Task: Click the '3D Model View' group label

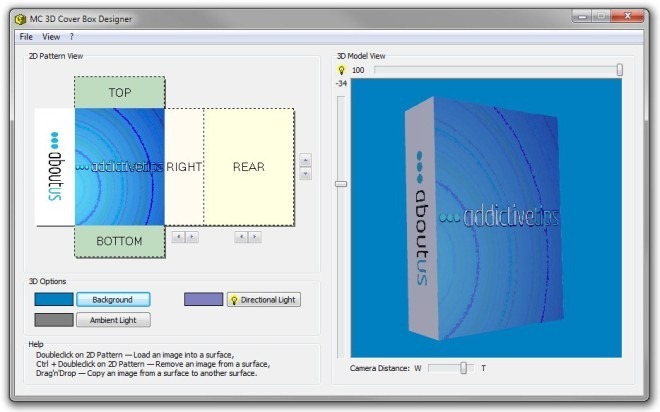Action: pos(361,56)
